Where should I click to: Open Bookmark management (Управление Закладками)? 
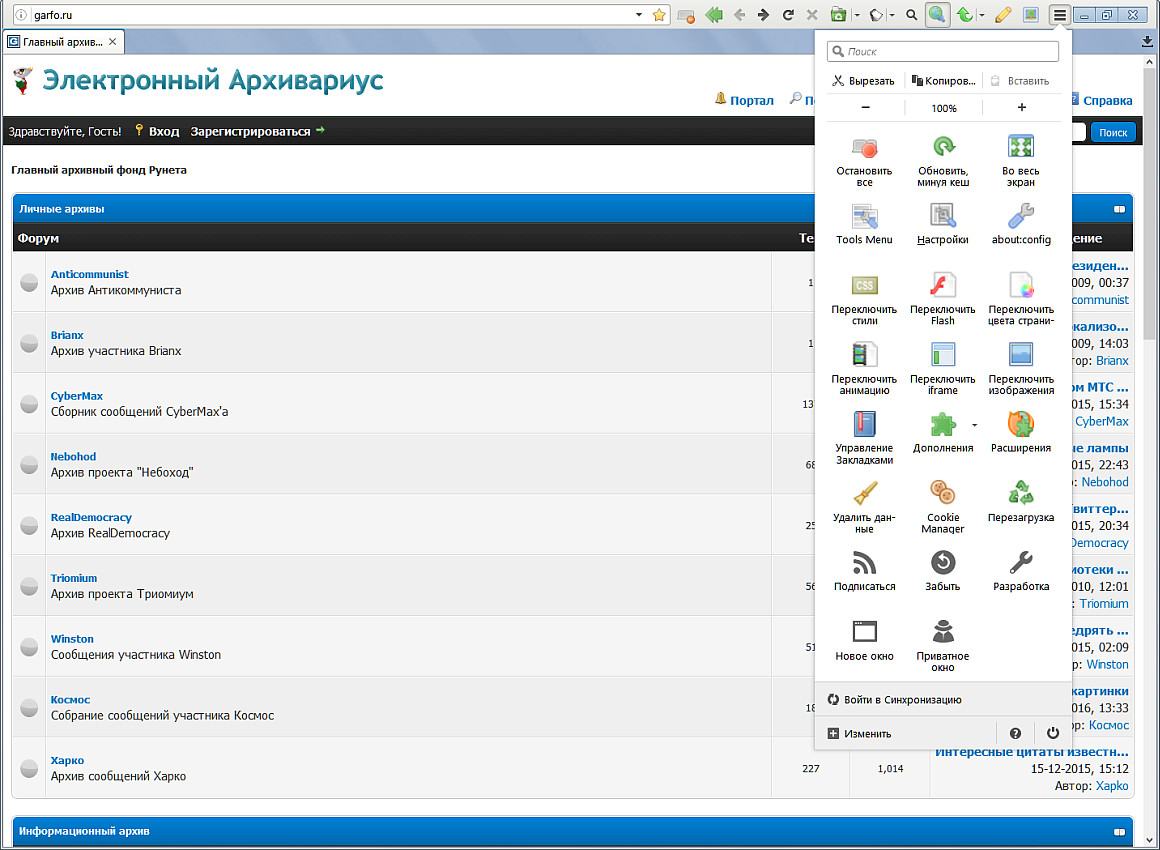864,424
